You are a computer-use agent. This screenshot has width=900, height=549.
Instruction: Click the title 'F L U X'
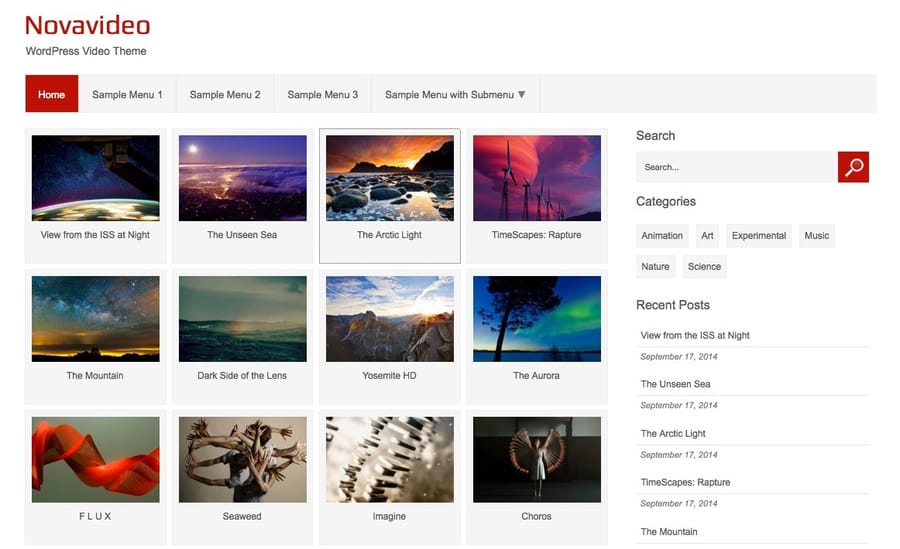point(95,516)
